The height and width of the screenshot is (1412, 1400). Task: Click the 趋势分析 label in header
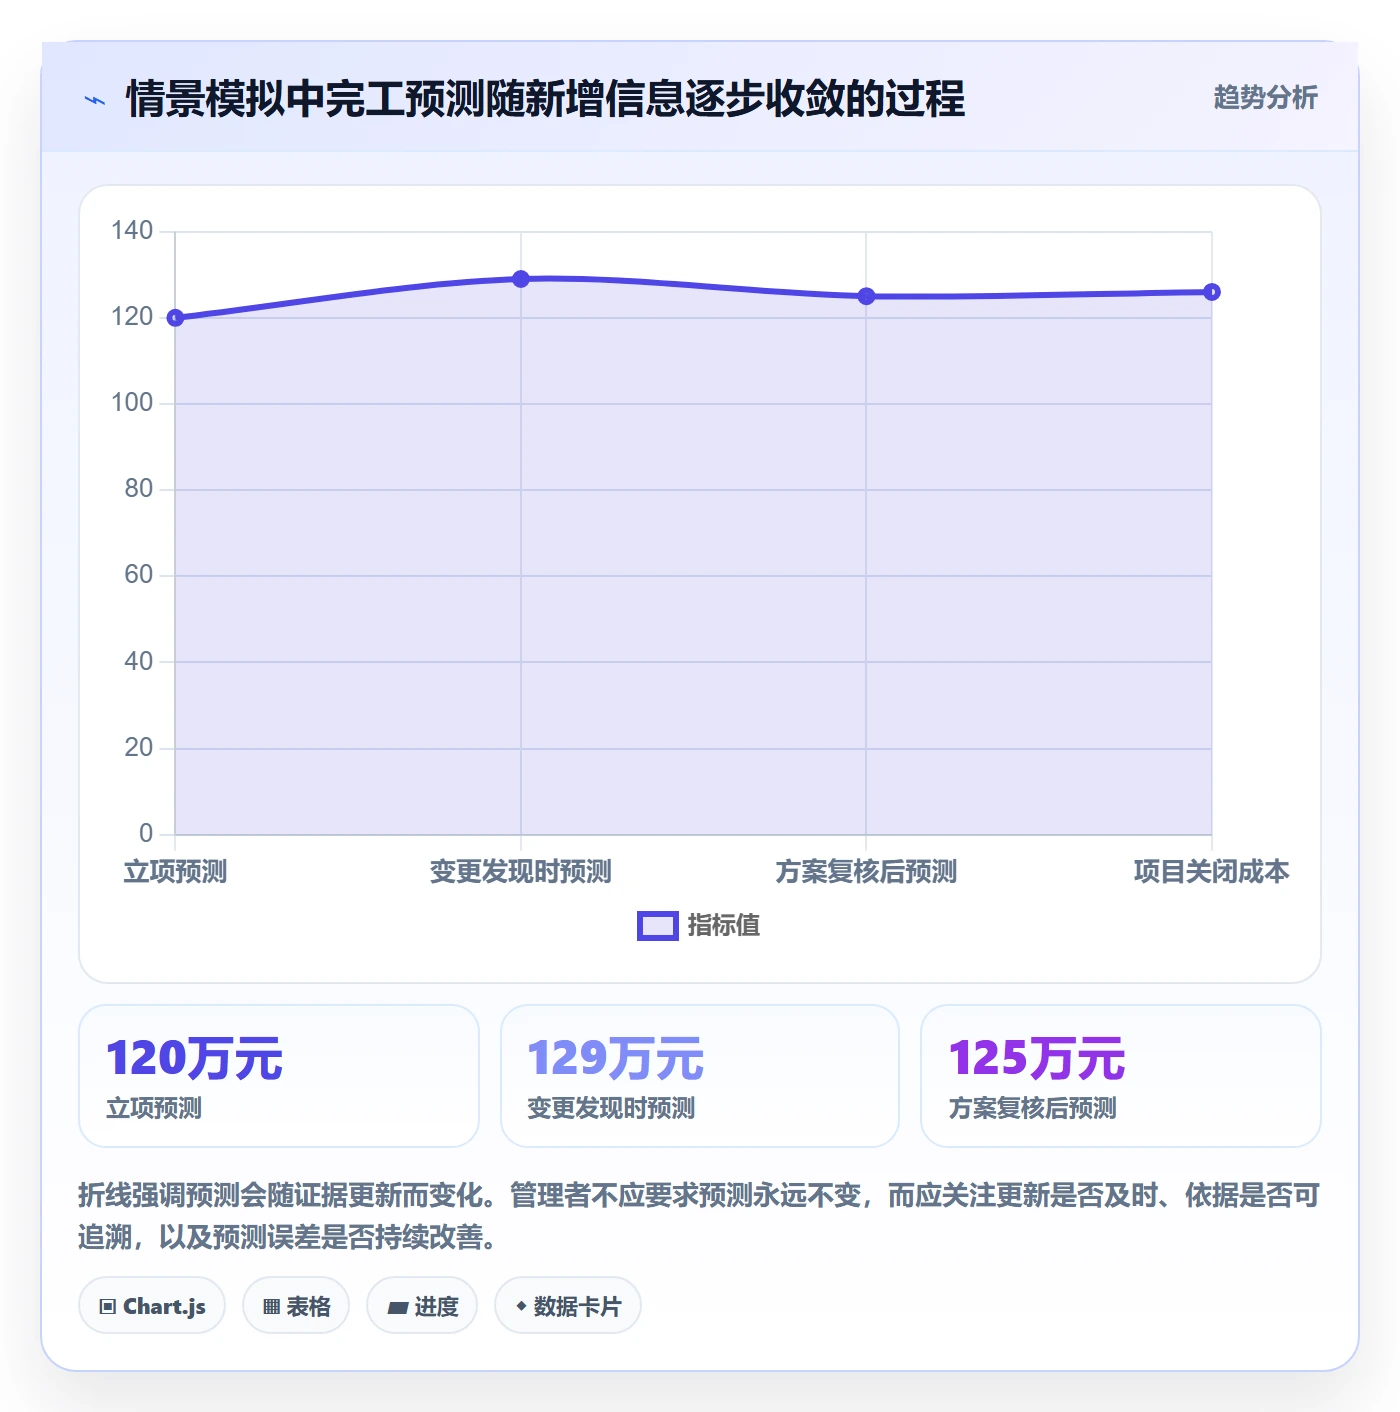1265,97
